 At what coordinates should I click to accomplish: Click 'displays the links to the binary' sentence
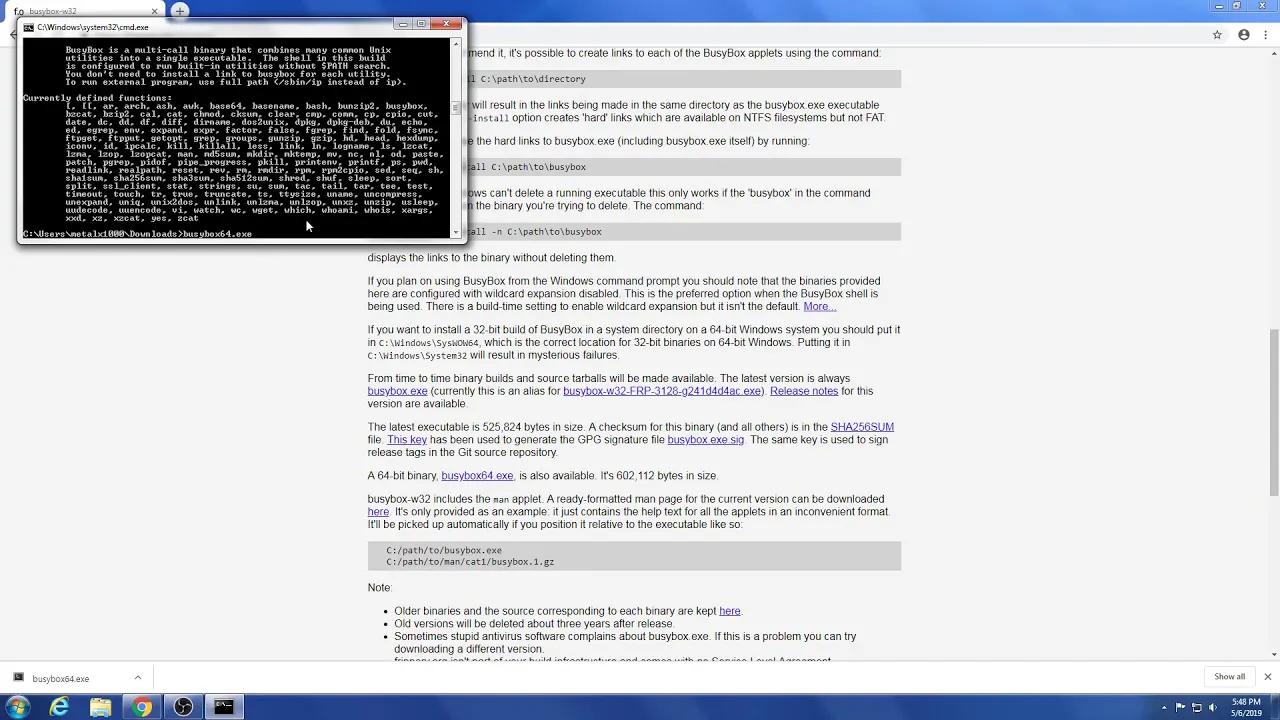tap(491, 258)
